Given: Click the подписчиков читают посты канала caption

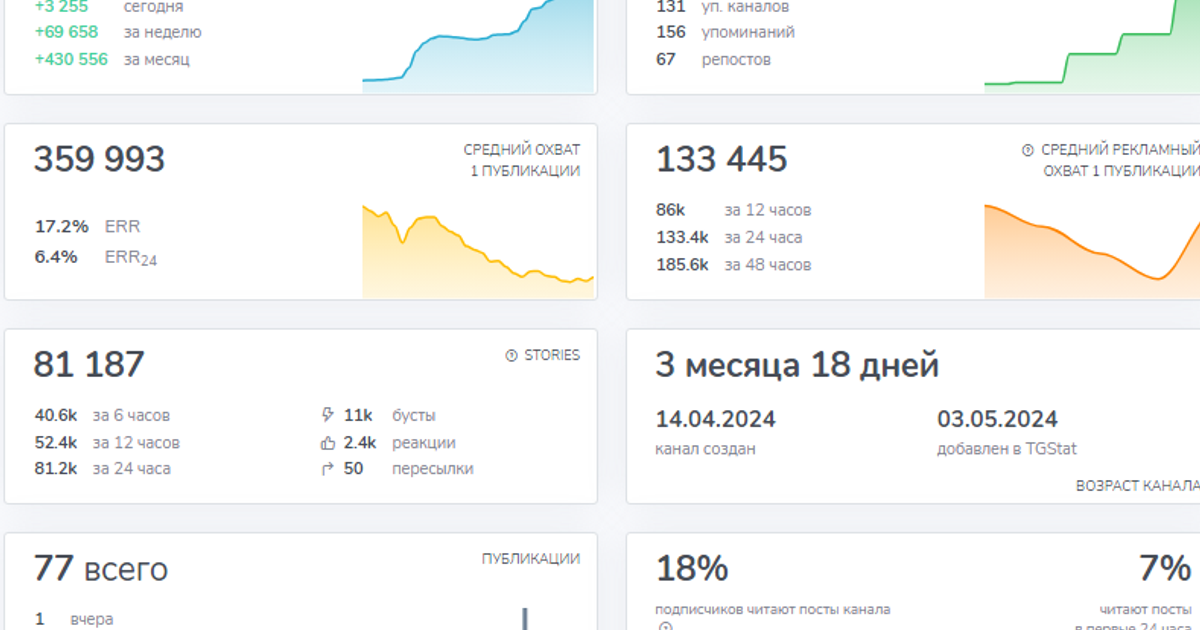Looking at the screenshot, I should pos(773,609).
